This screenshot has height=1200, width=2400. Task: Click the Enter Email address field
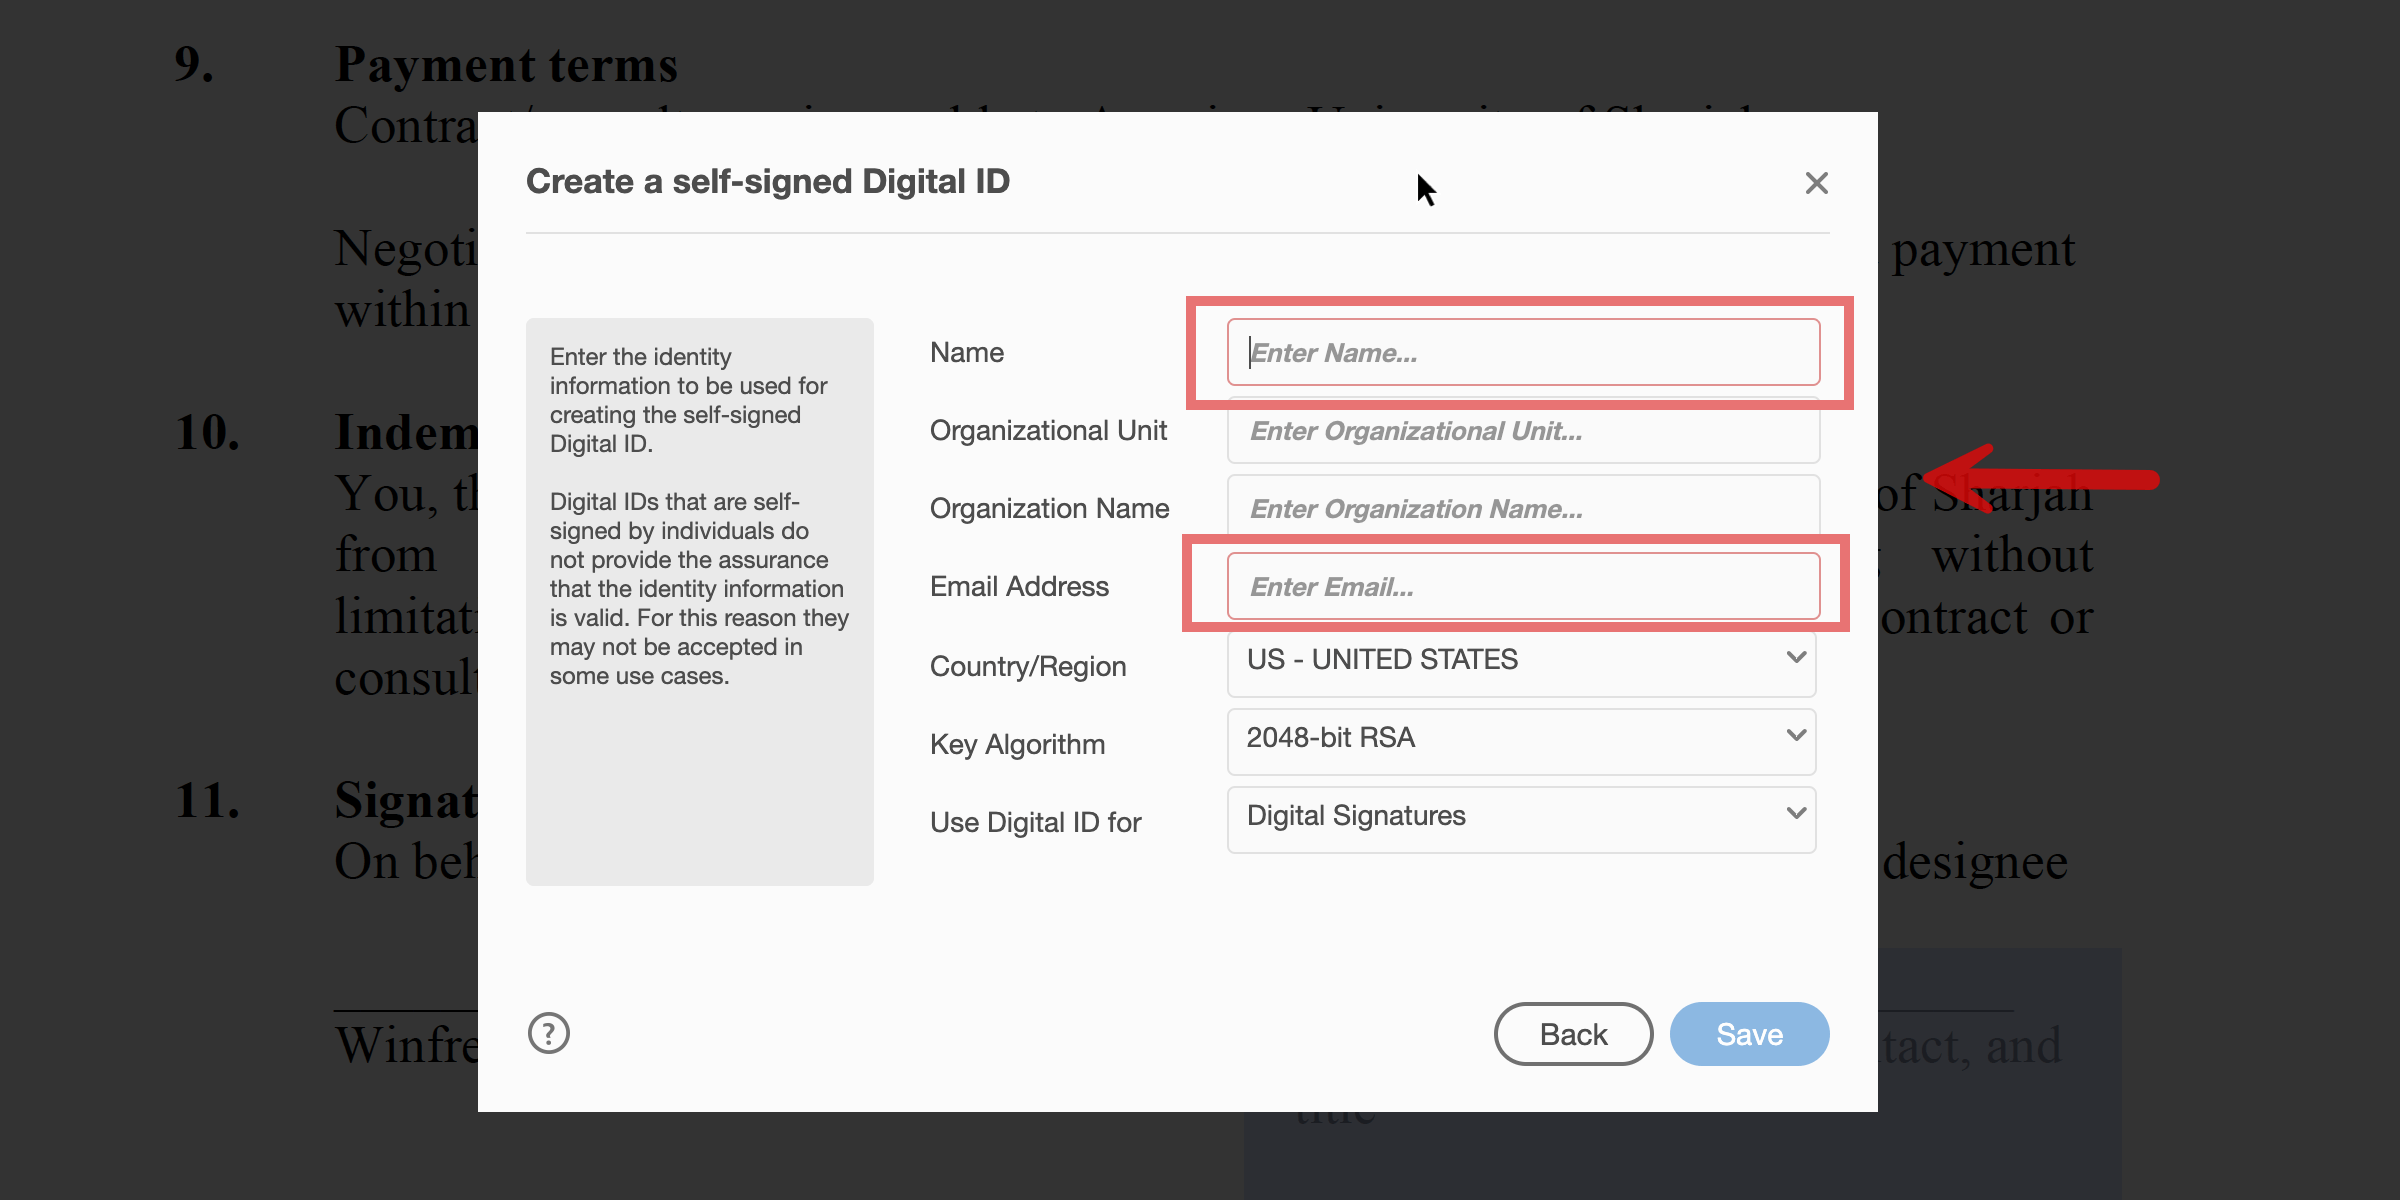1520,586
